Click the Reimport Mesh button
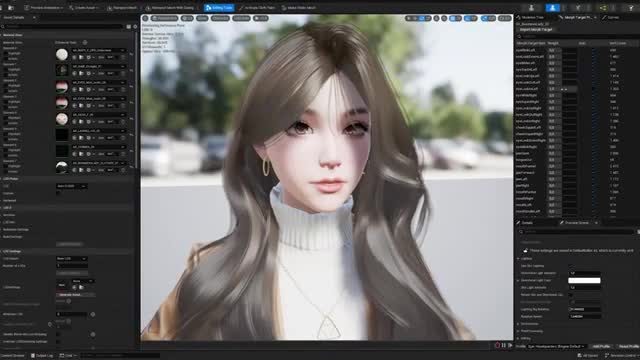Screen dimensions: 640x360 pos(122,8)
